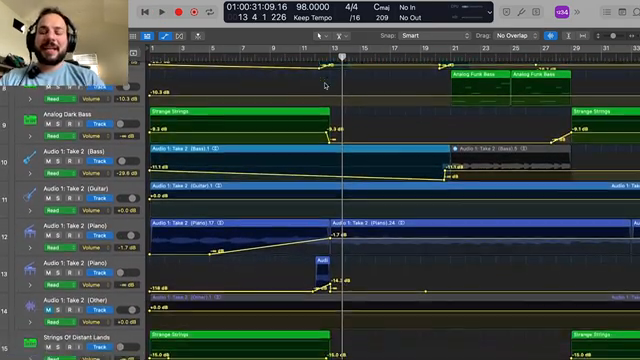
Task: Toggle the Solo (S) control bar button
Action: [x=536, y=12]
